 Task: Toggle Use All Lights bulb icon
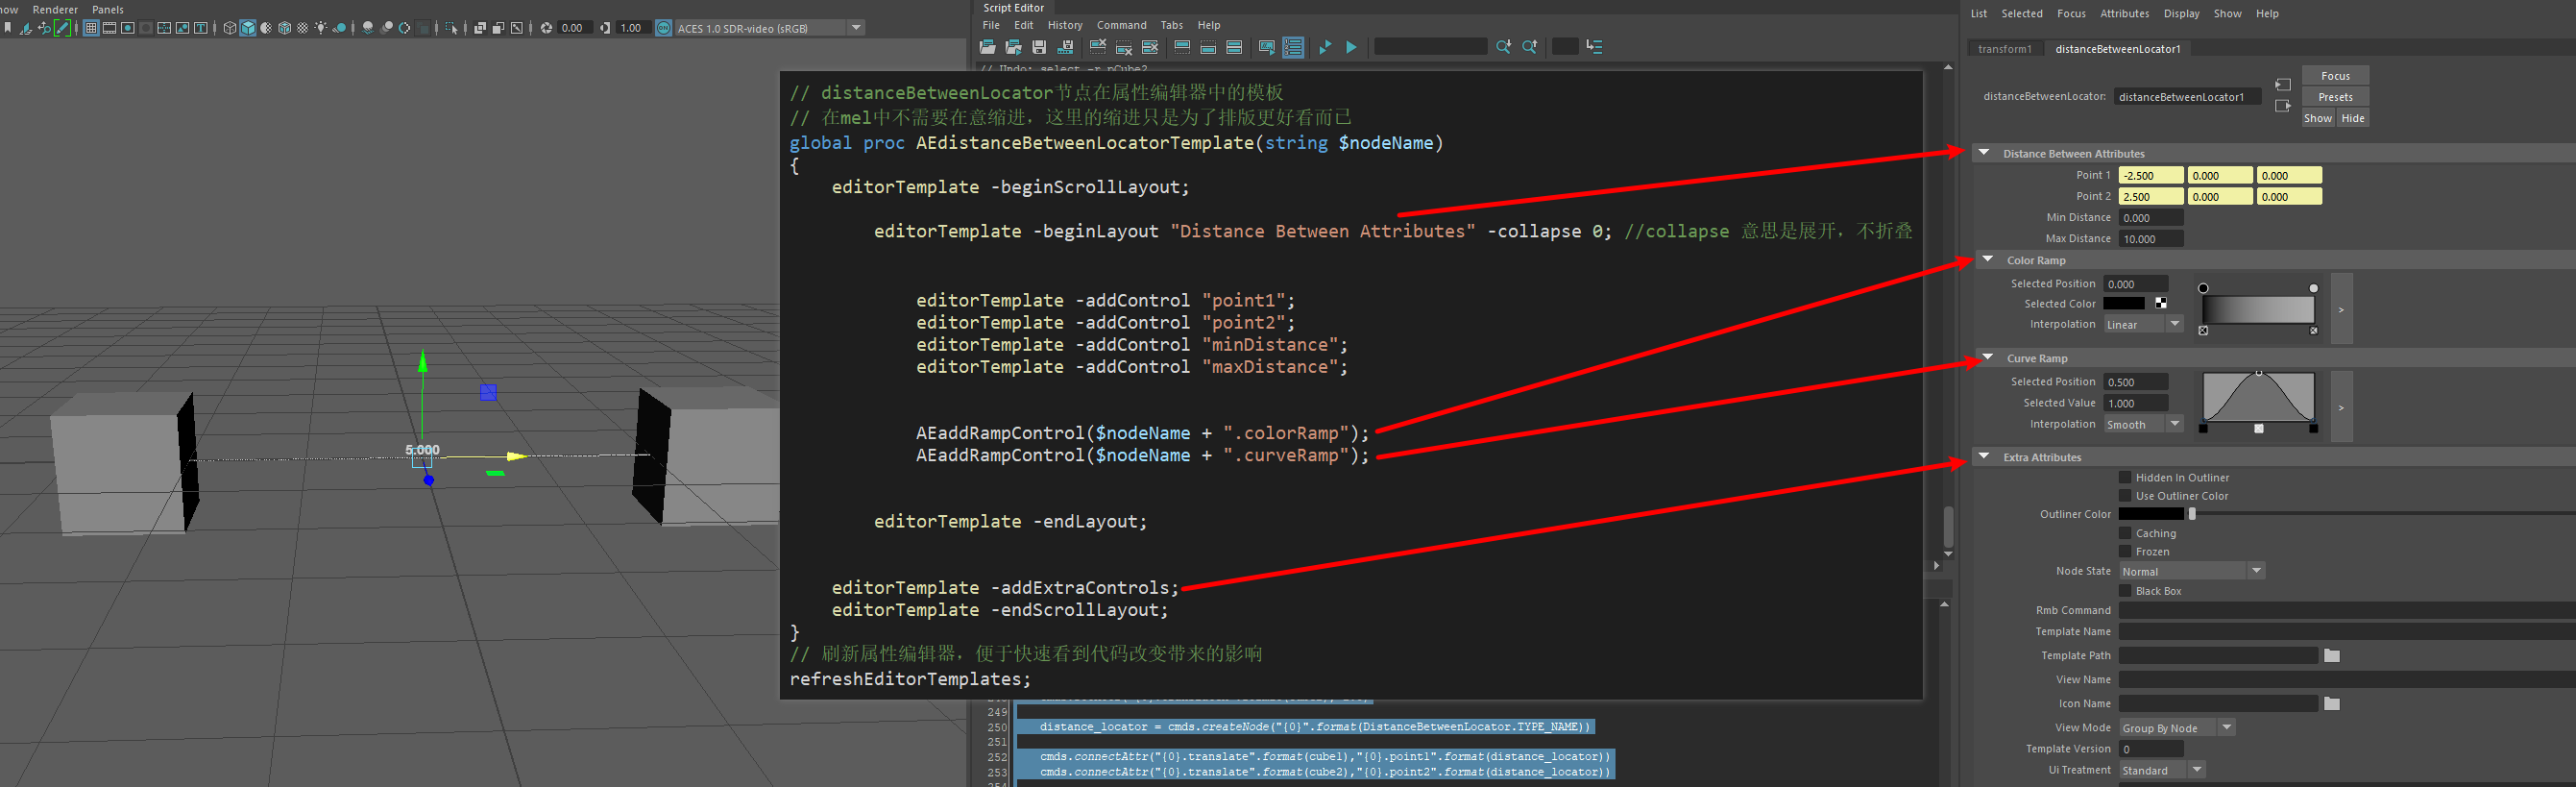click(x=321, y=28)
